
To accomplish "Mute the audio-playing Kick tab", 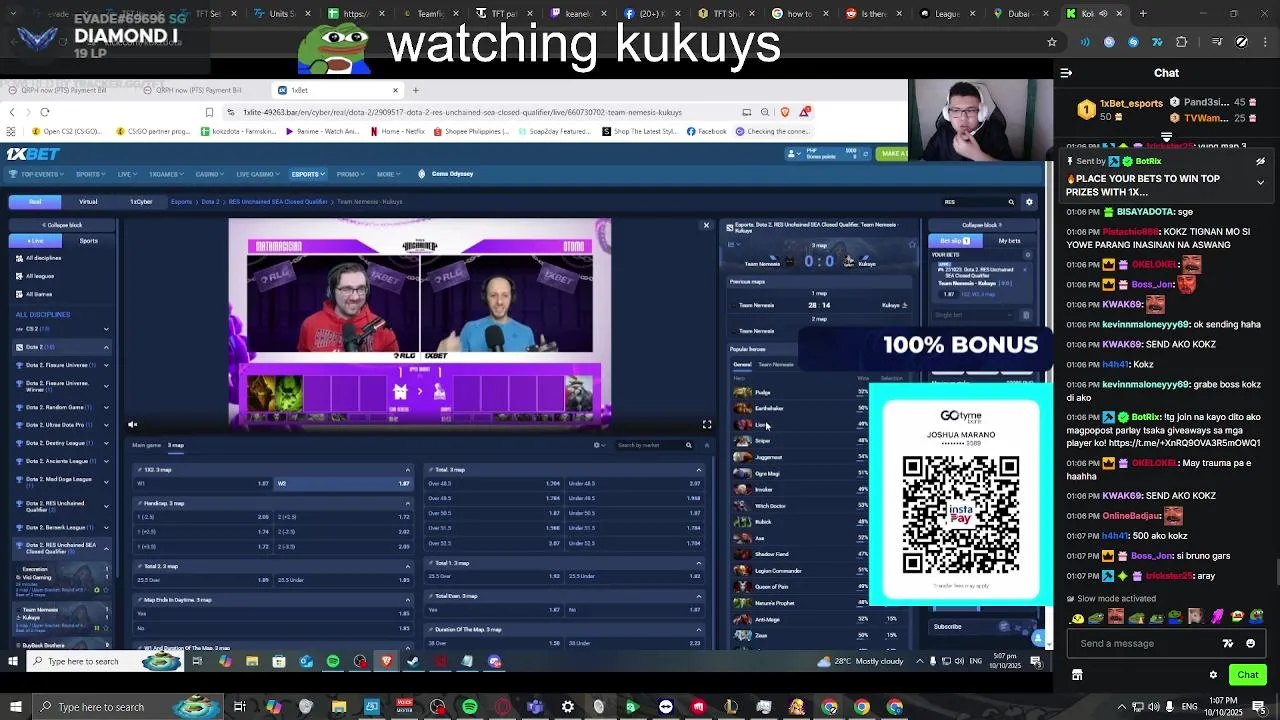I will [x=1101, y=14].
